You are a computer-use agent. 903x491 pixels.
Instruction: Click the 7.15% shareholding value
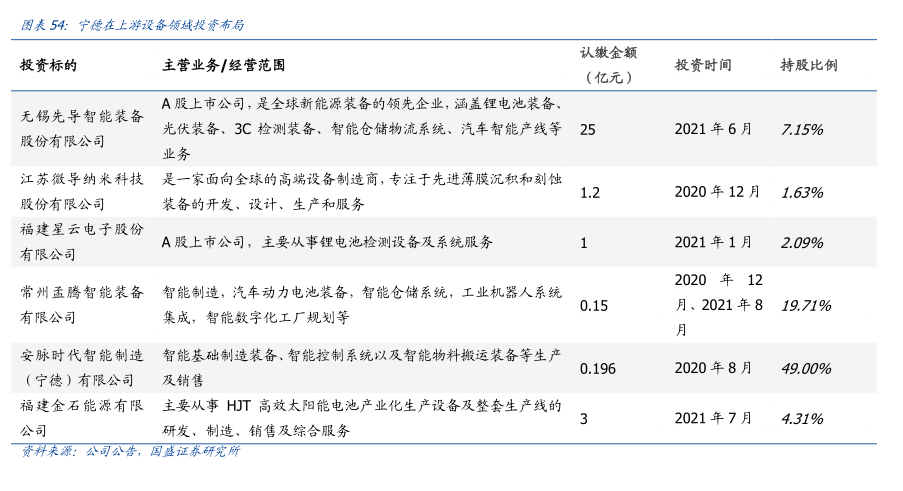802,129
